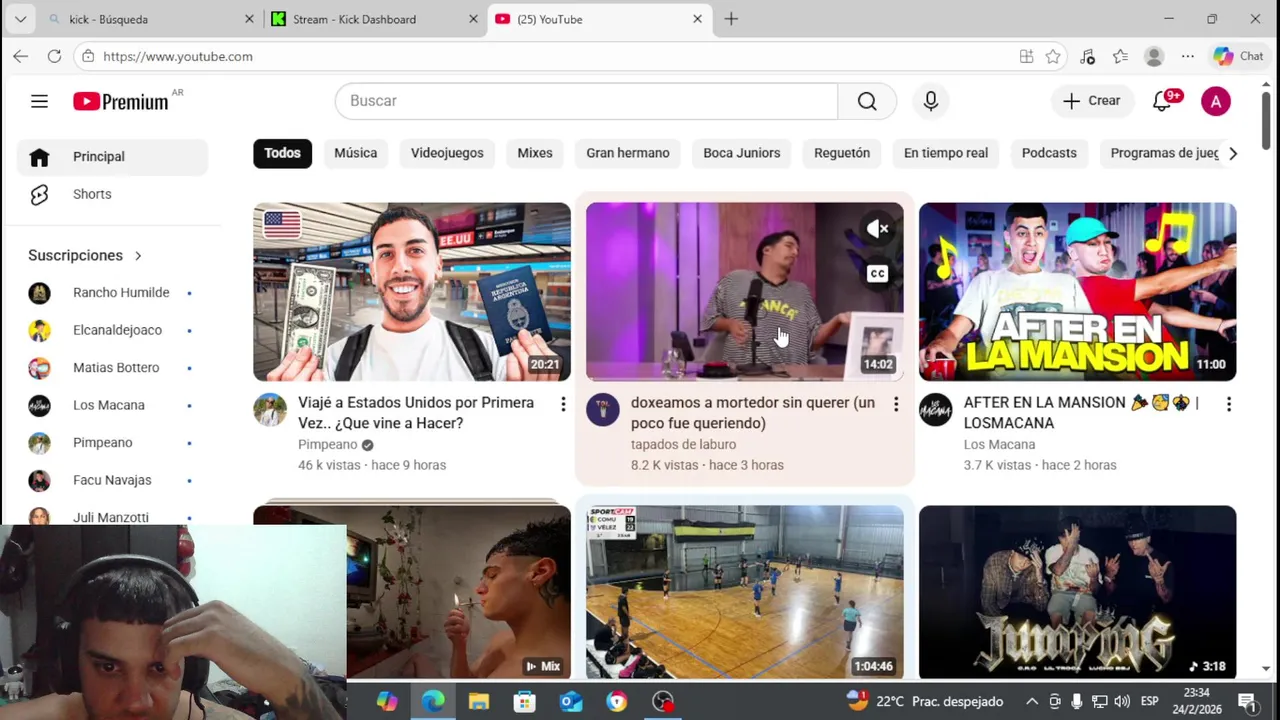Expand Suscripciones section arrow
The height and width of the screenshot is (720, 1280).
point(138,256)
